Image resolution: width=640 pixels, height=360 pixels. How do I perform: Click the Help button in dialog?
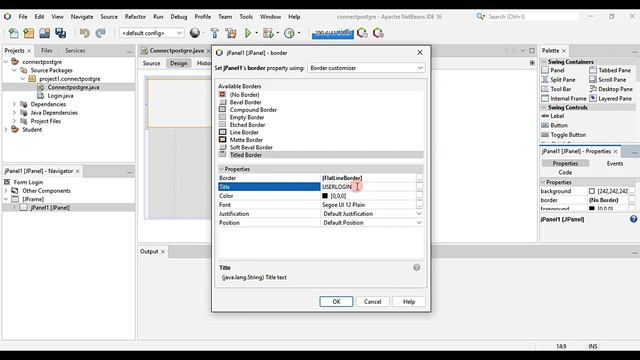(409, 302)
